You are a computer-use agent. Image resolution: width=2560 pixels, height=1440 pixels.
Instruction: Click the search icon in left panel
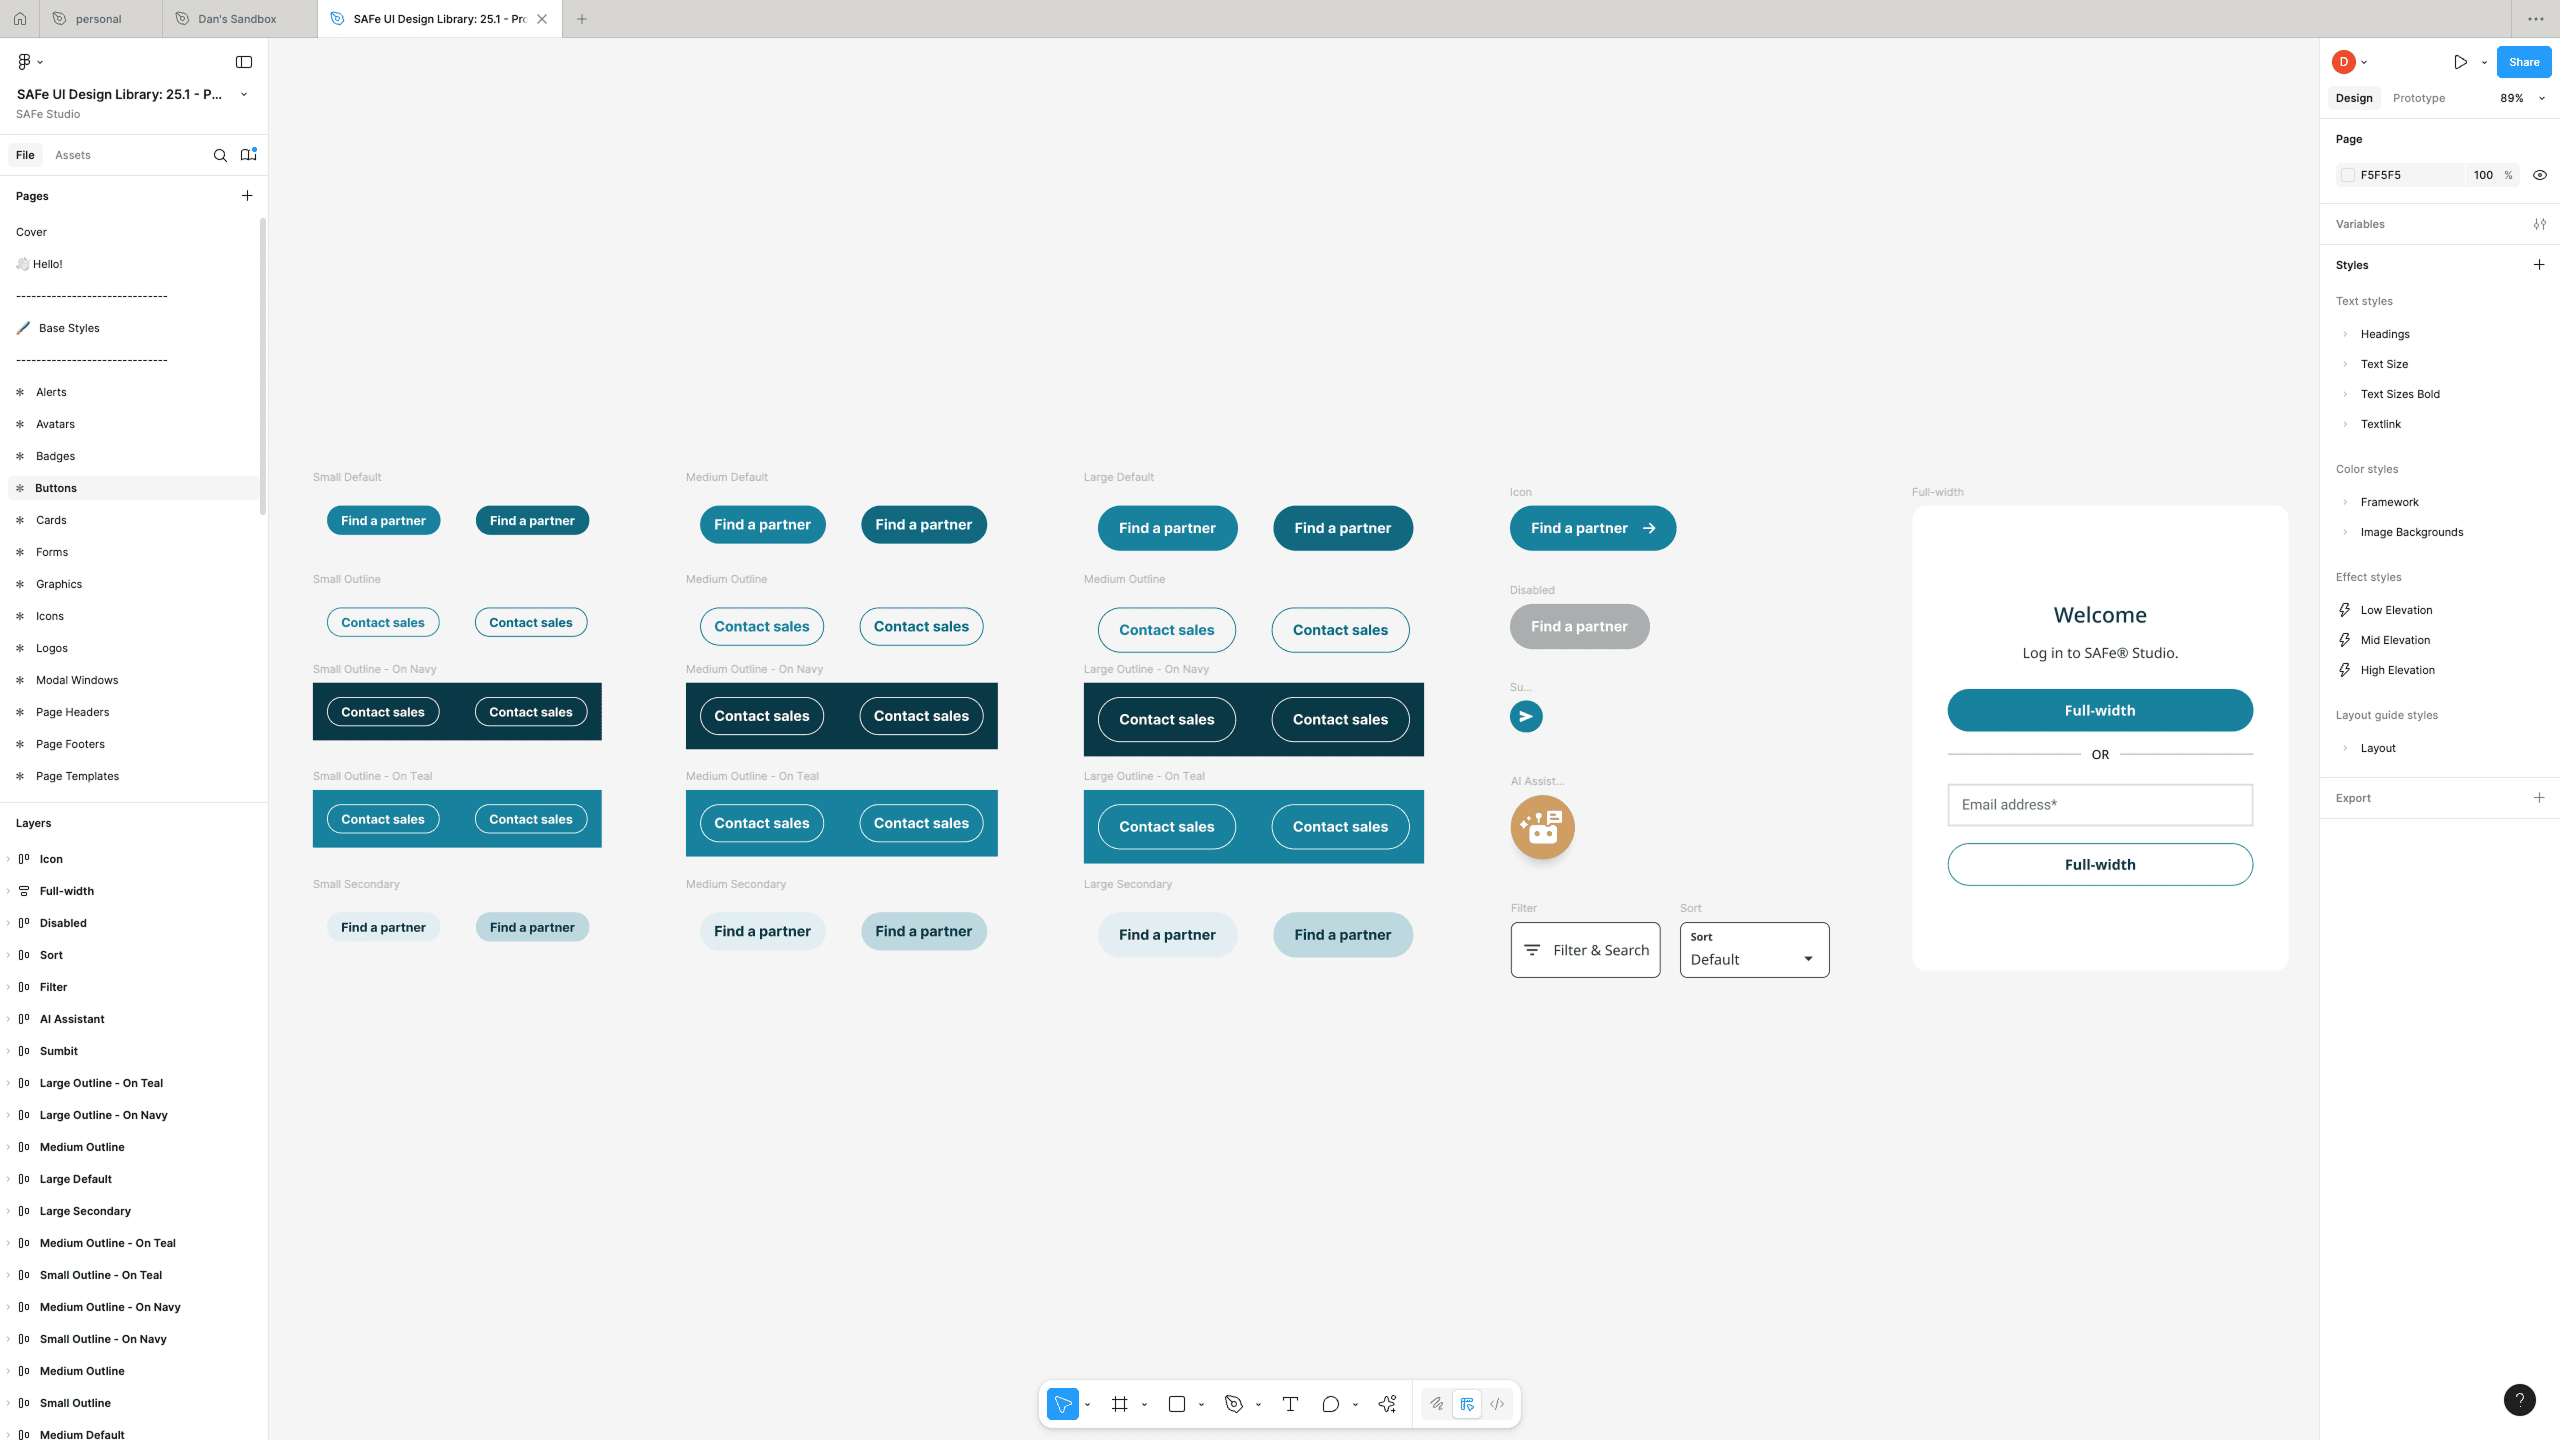tap(220, 155)
